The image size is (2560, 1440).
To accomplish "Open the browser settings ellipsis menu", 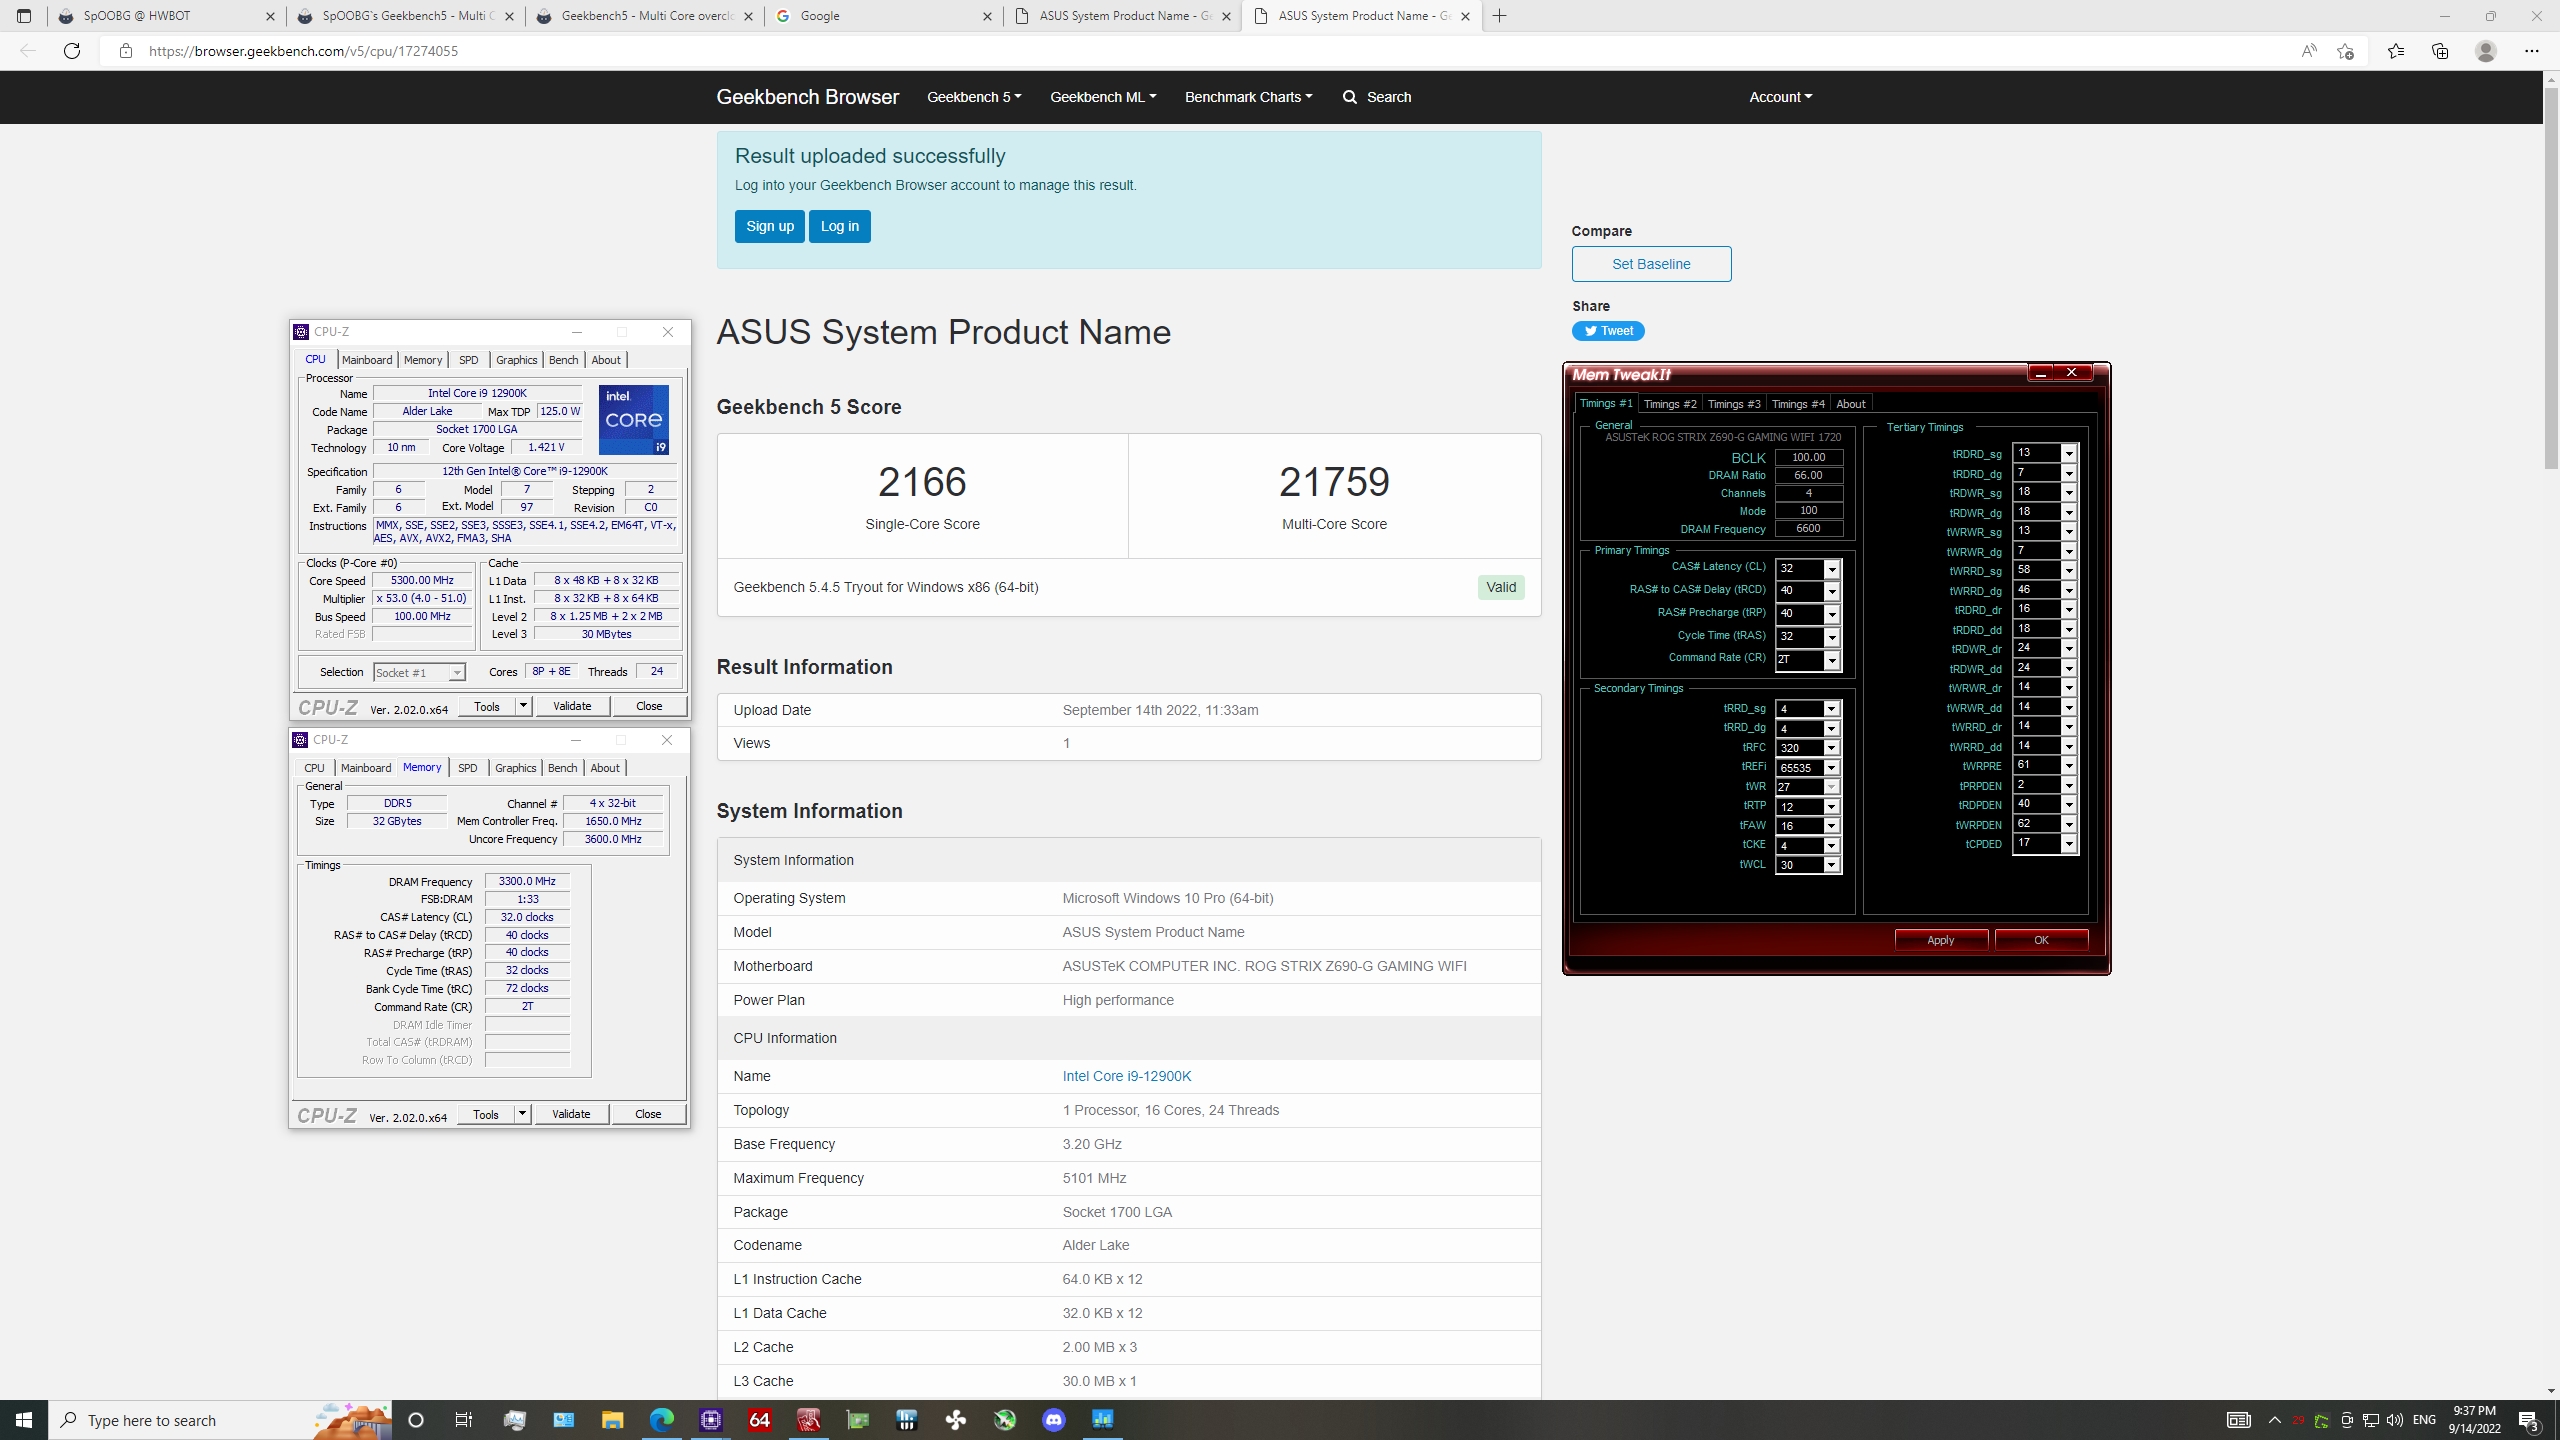I will pos(2531,51).
